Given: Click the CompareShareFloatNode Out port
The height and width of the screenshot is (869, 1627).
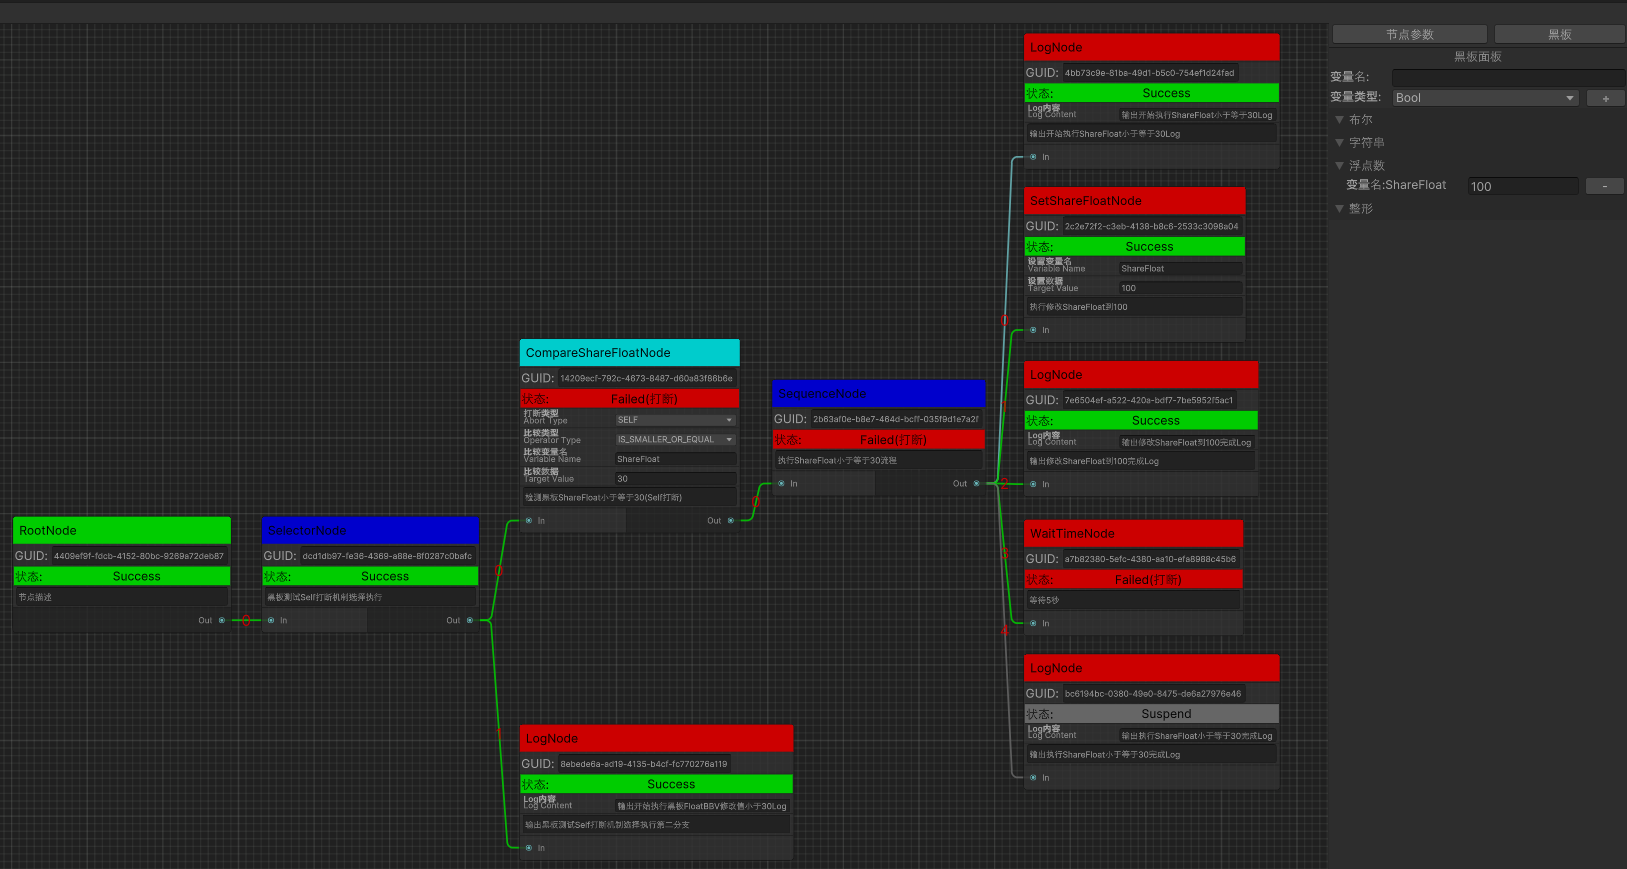Looking at the screenshot, I should click(x=731, y=520).
